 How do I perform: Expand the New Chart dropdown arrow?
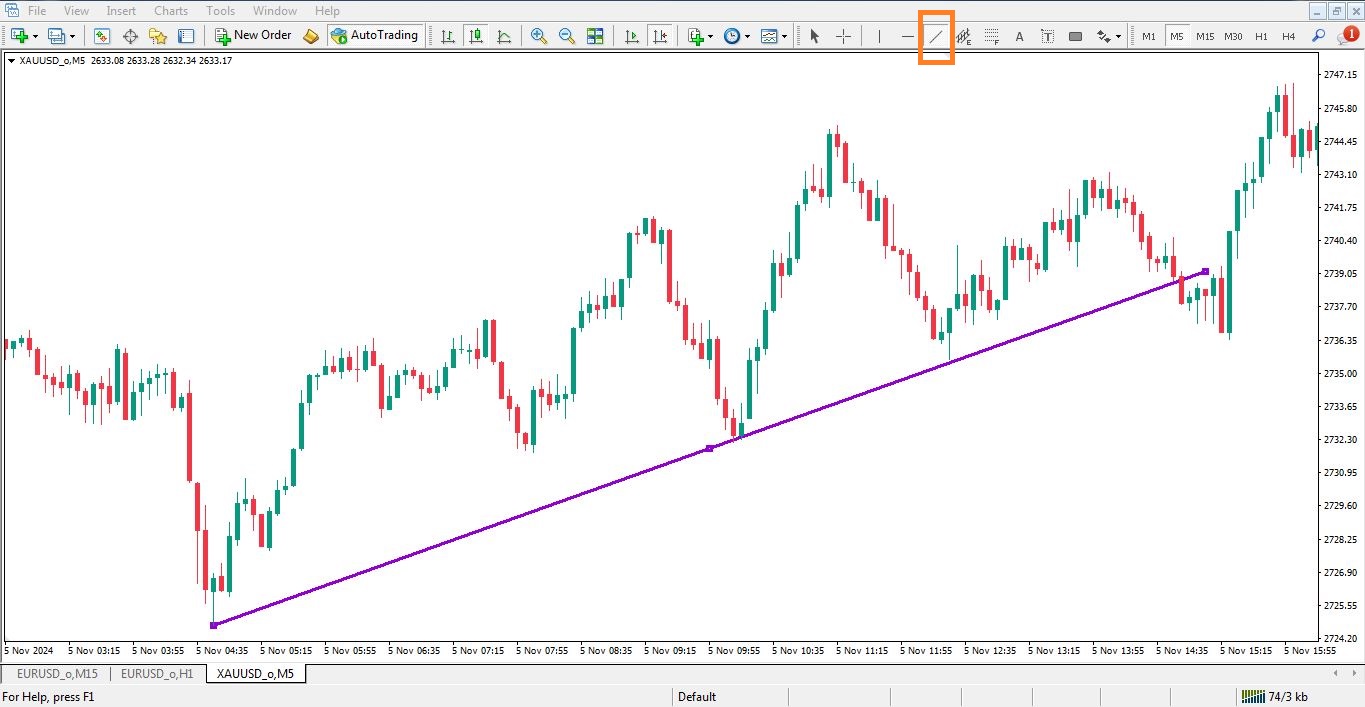pos(36,36)
